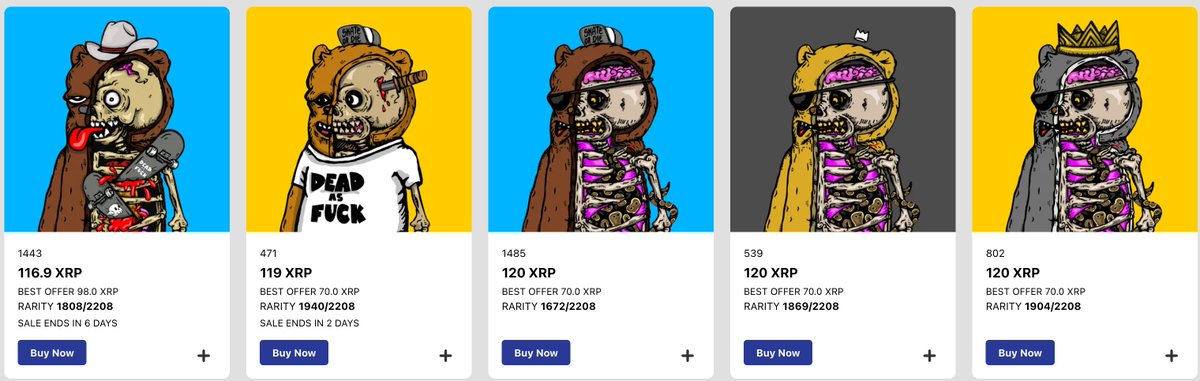The height and width of the screenshot is (381, 1200).
Task: Open the gray background yellow hoodie bear
Action: point(843,120)
